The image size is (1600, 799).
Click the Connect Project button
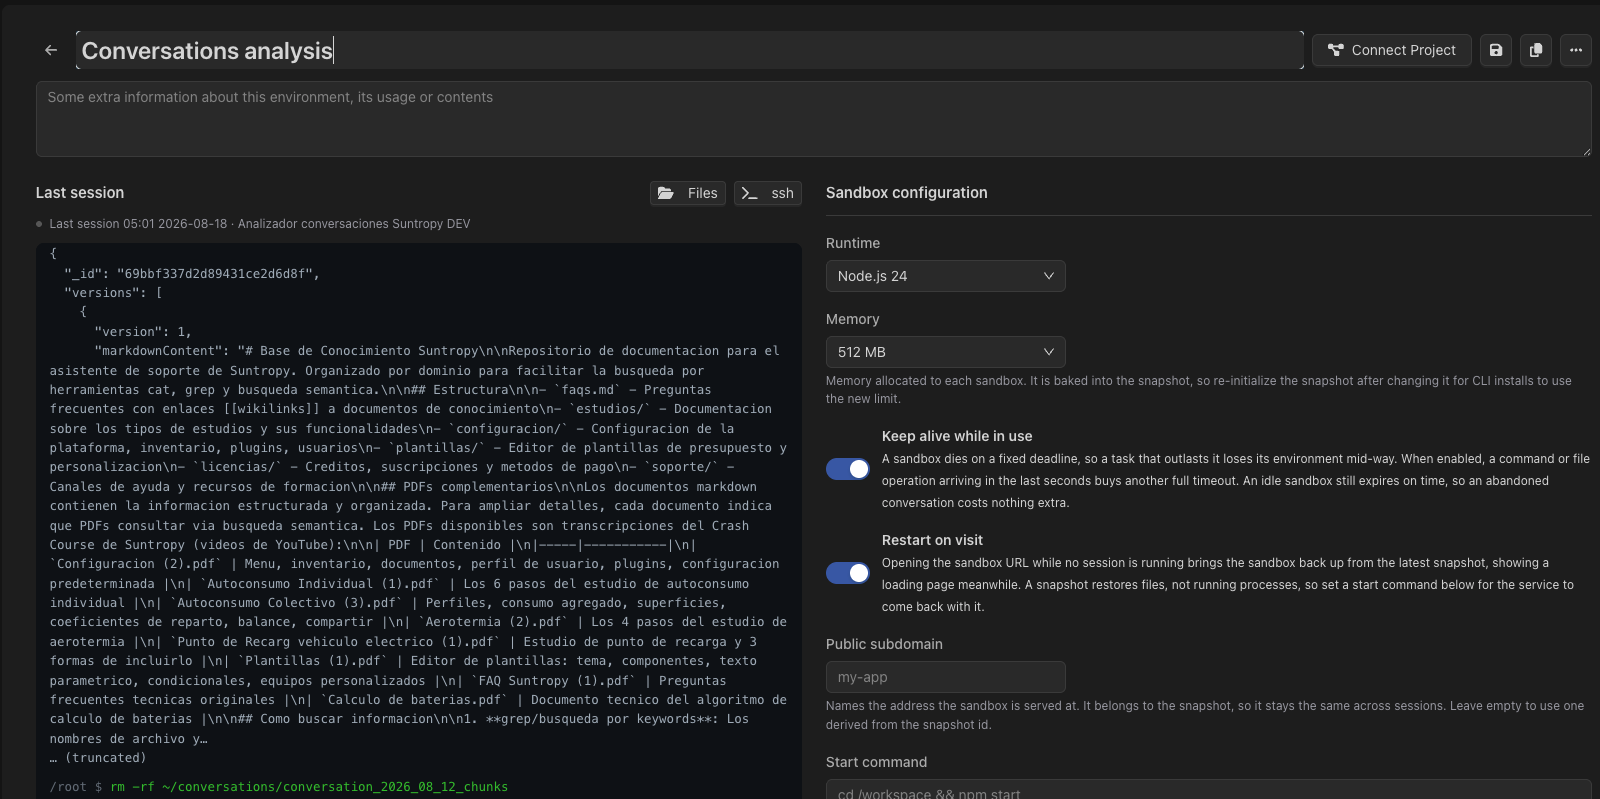click(x=1392, y=50)
